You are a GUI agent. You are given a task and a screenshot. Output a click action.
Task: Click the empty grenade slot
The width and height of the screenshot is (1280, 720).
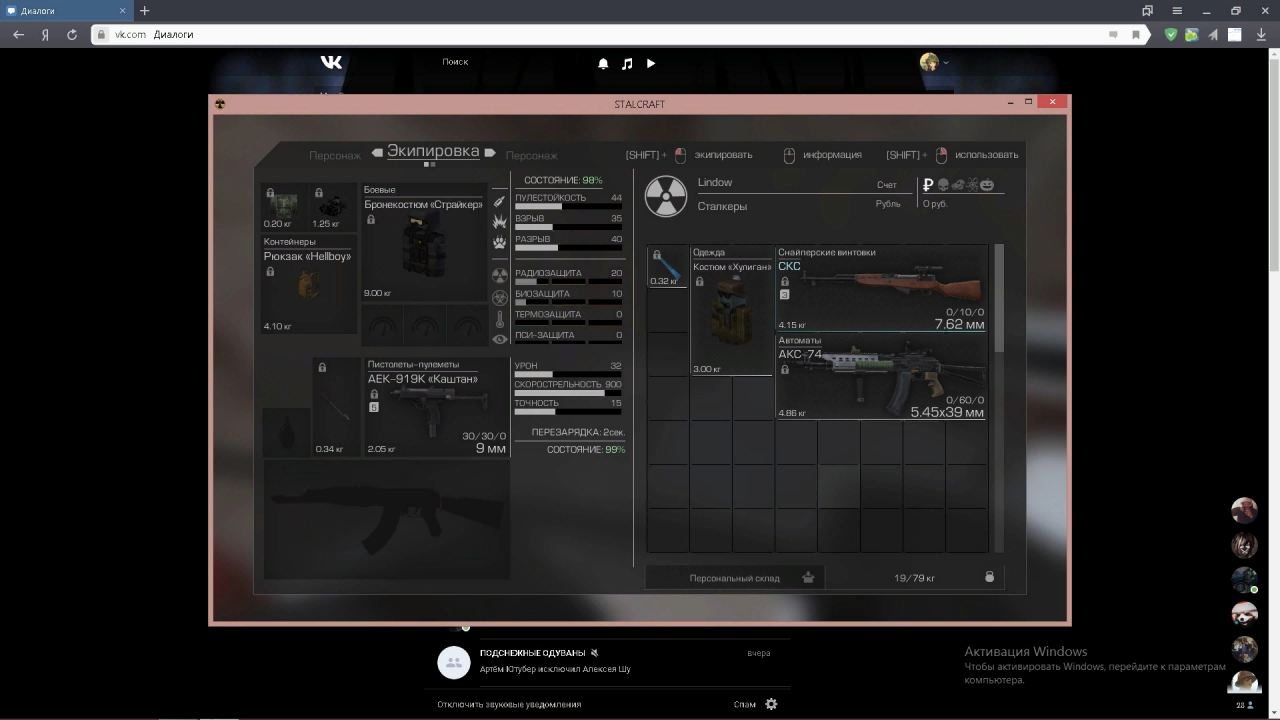tap(286, 432)
